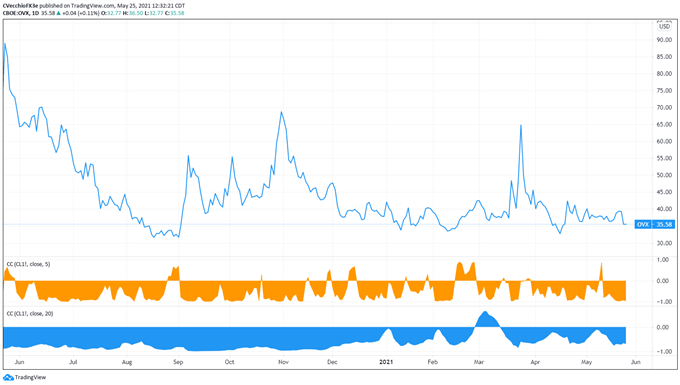Click the CC (CL1!, close, 5) indicator label
680x385 pixels.
pyautogui.click(x=28, y=264)
